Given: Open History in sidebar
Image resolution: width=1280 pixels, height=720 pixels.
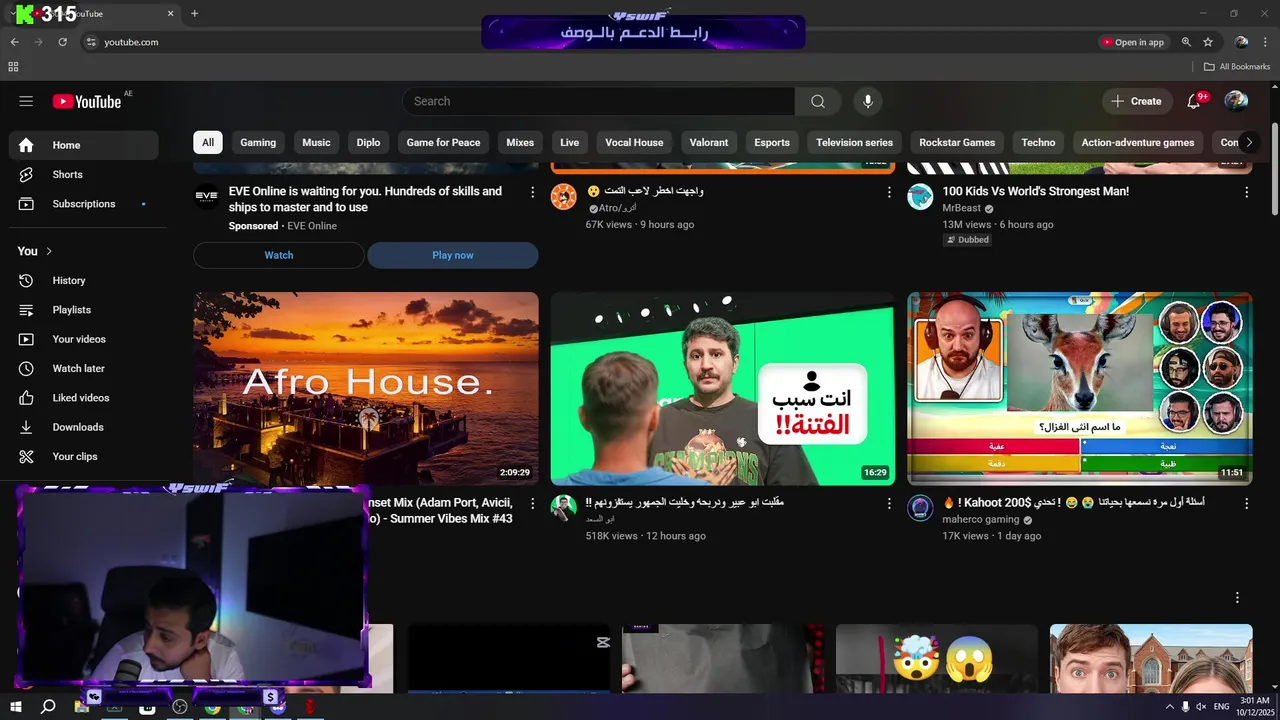Looking at the screenshot, I should coord(84,281).
